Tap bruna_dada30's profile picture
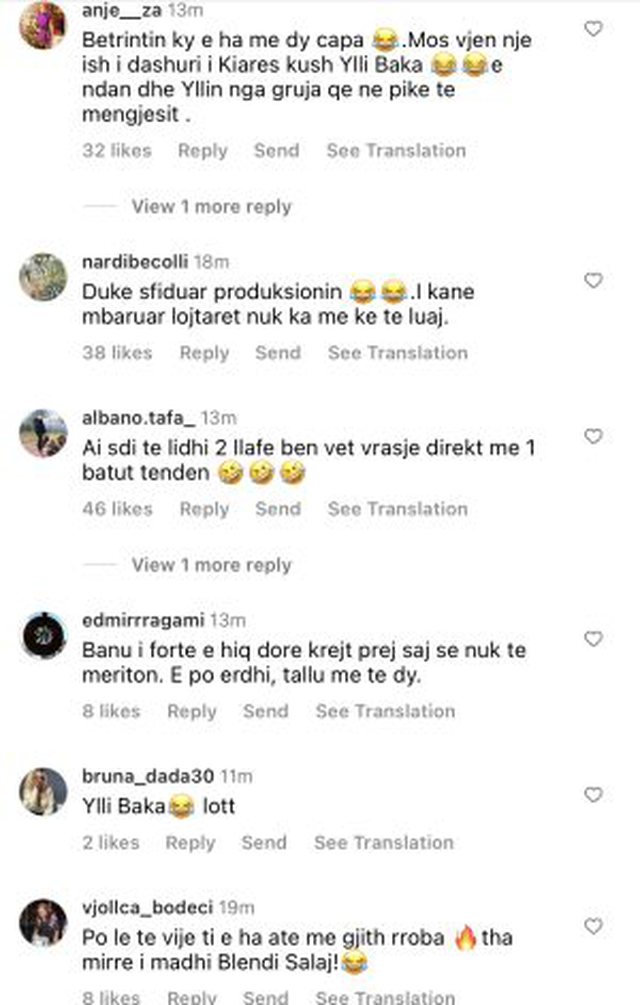This screenshot has width=640, height=1005. pyautogui.click(x=43, y=791)
